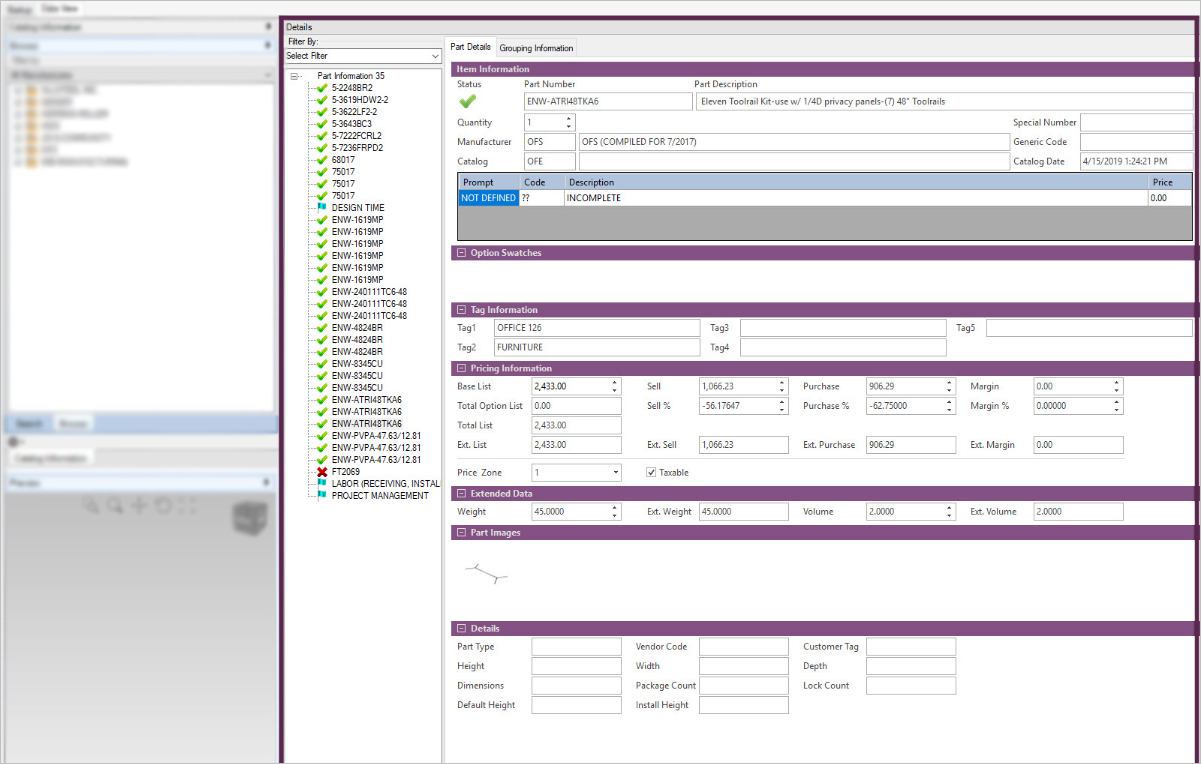Click the Tag2 field showing FURNITURE
Screen dimensions: 1201x764
pyautogui.click(x=597, y=347)
